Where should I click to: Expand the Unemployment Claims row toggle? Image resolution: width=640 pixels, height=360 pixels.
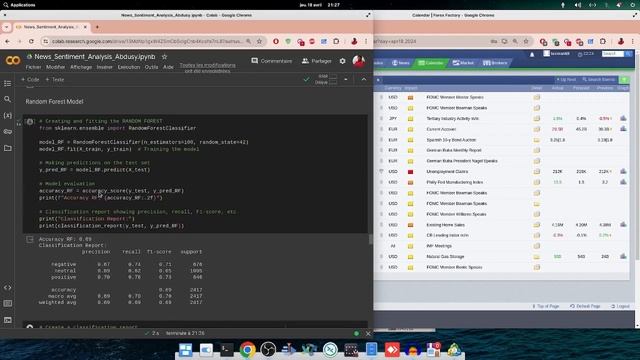click(x=381, y=171)
